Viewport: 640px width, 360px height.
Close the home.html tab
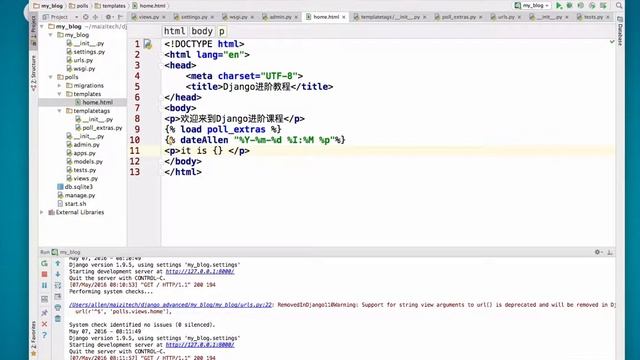pos(344,17)
